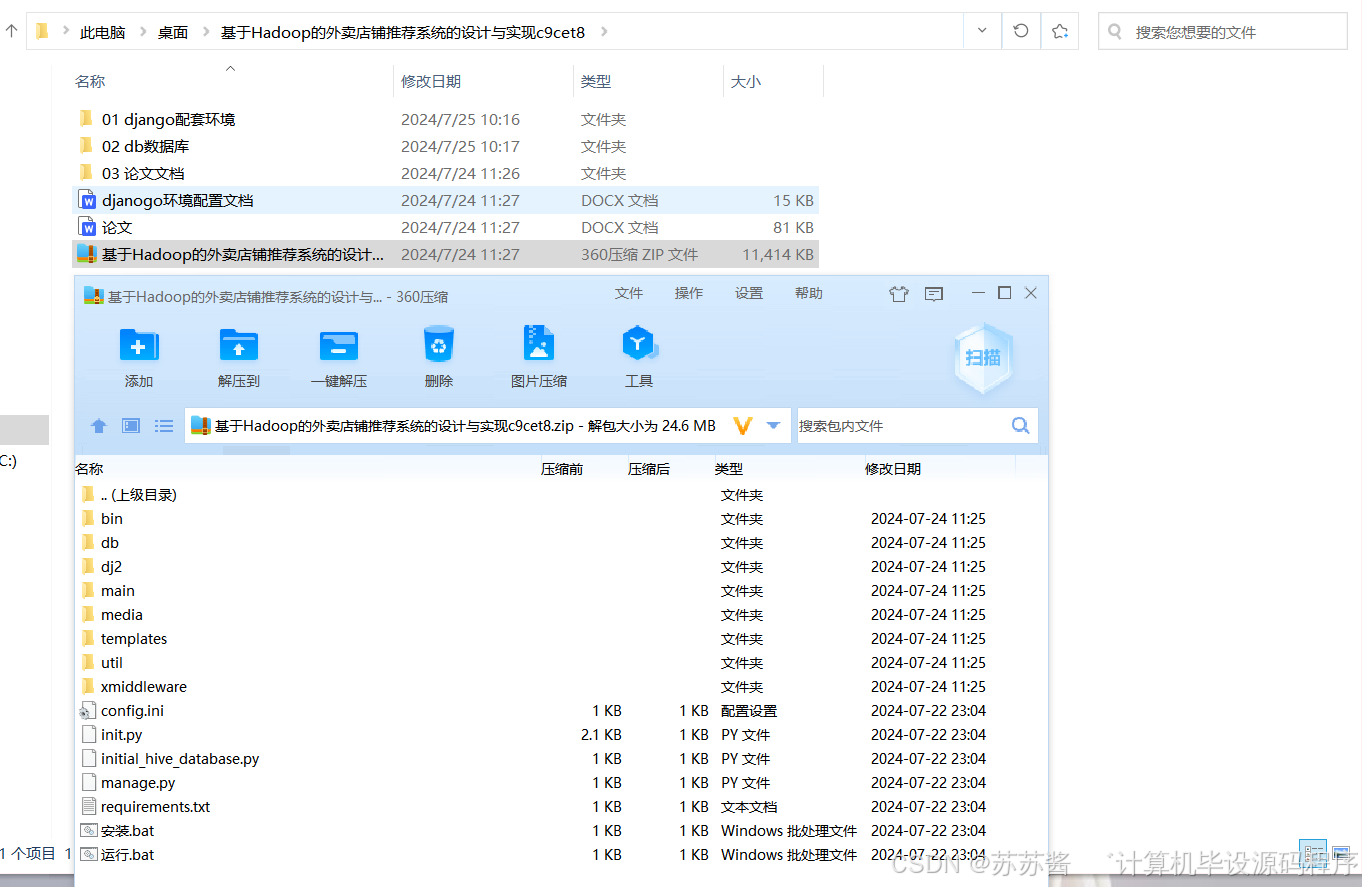The width and height of the screenshot is (1362, 887).
Task: Go up a level using the 上级目录 arrow
Action: [x=98, y=425]
